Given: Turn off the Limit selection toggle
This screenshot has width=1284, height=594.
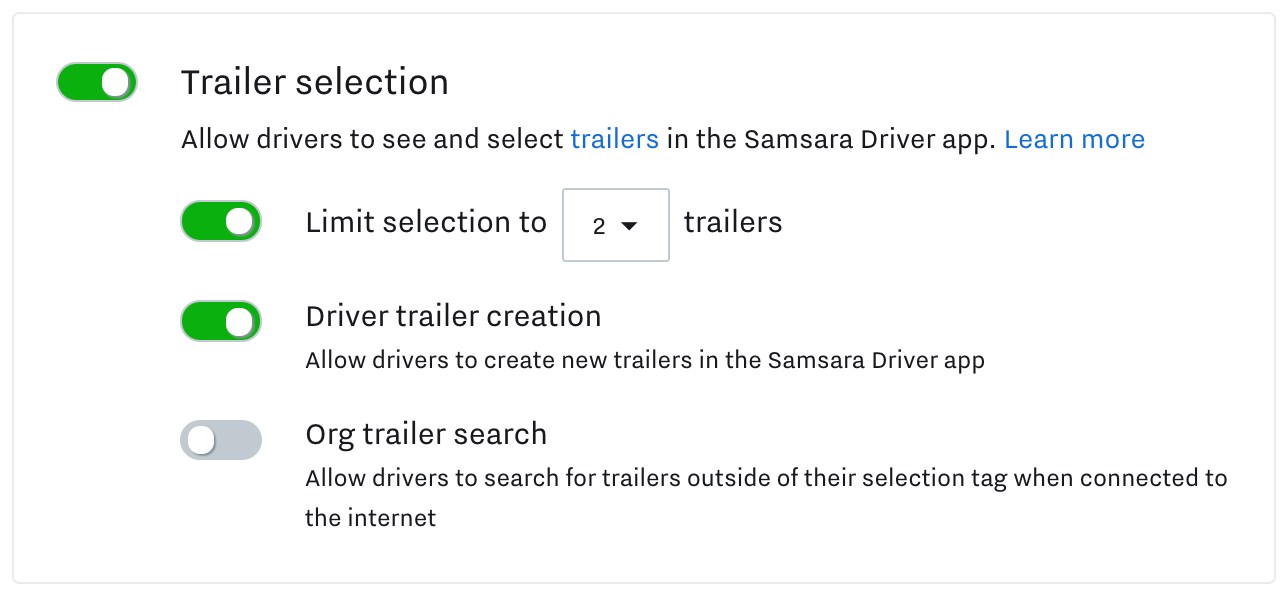Looking at the screenshot, I should pos(221,221).
